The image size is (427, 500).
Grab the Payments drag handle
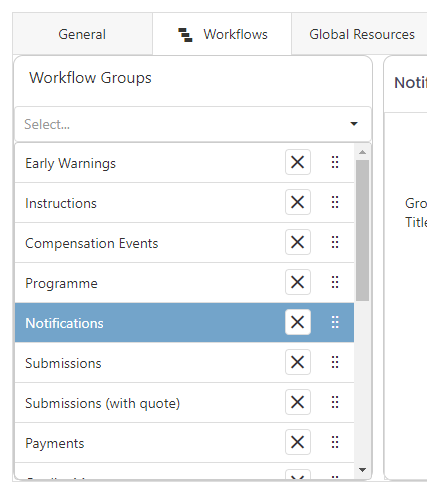pos(335,442)
